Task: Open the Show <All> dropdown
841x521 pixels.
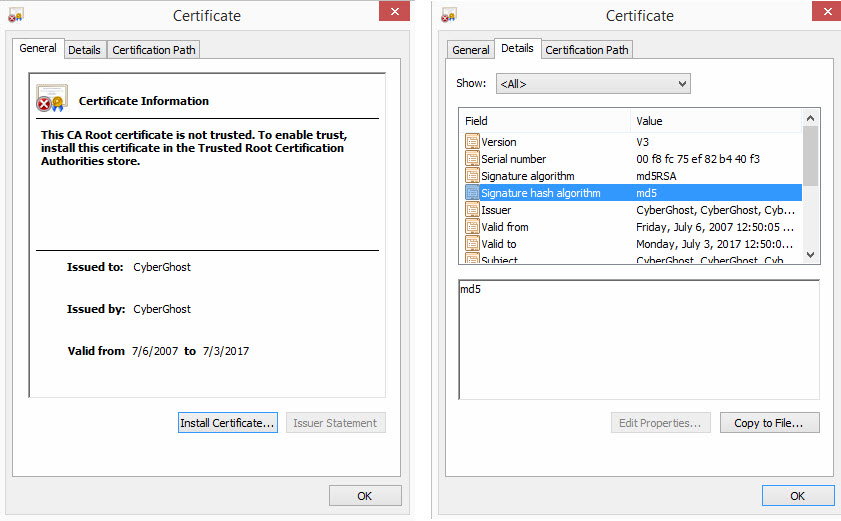Action: [x=593, y=84]
